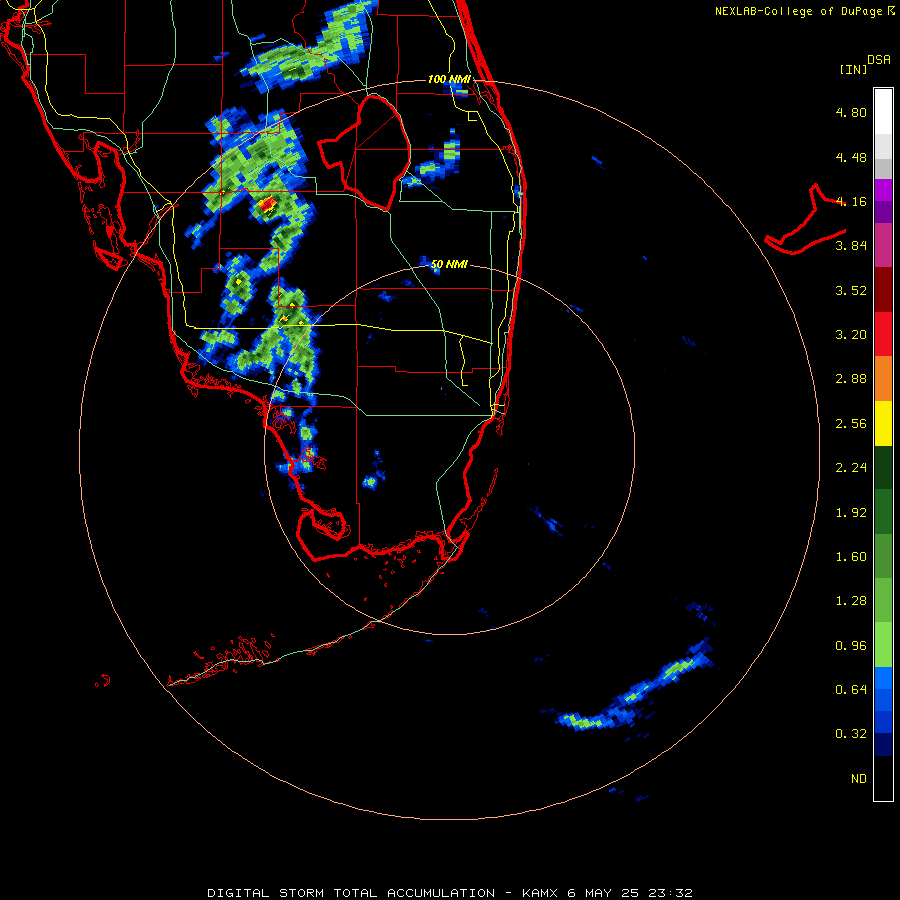900x900 pixels.
Task: Click the 3.52 legend value
Action: point(851,290)
